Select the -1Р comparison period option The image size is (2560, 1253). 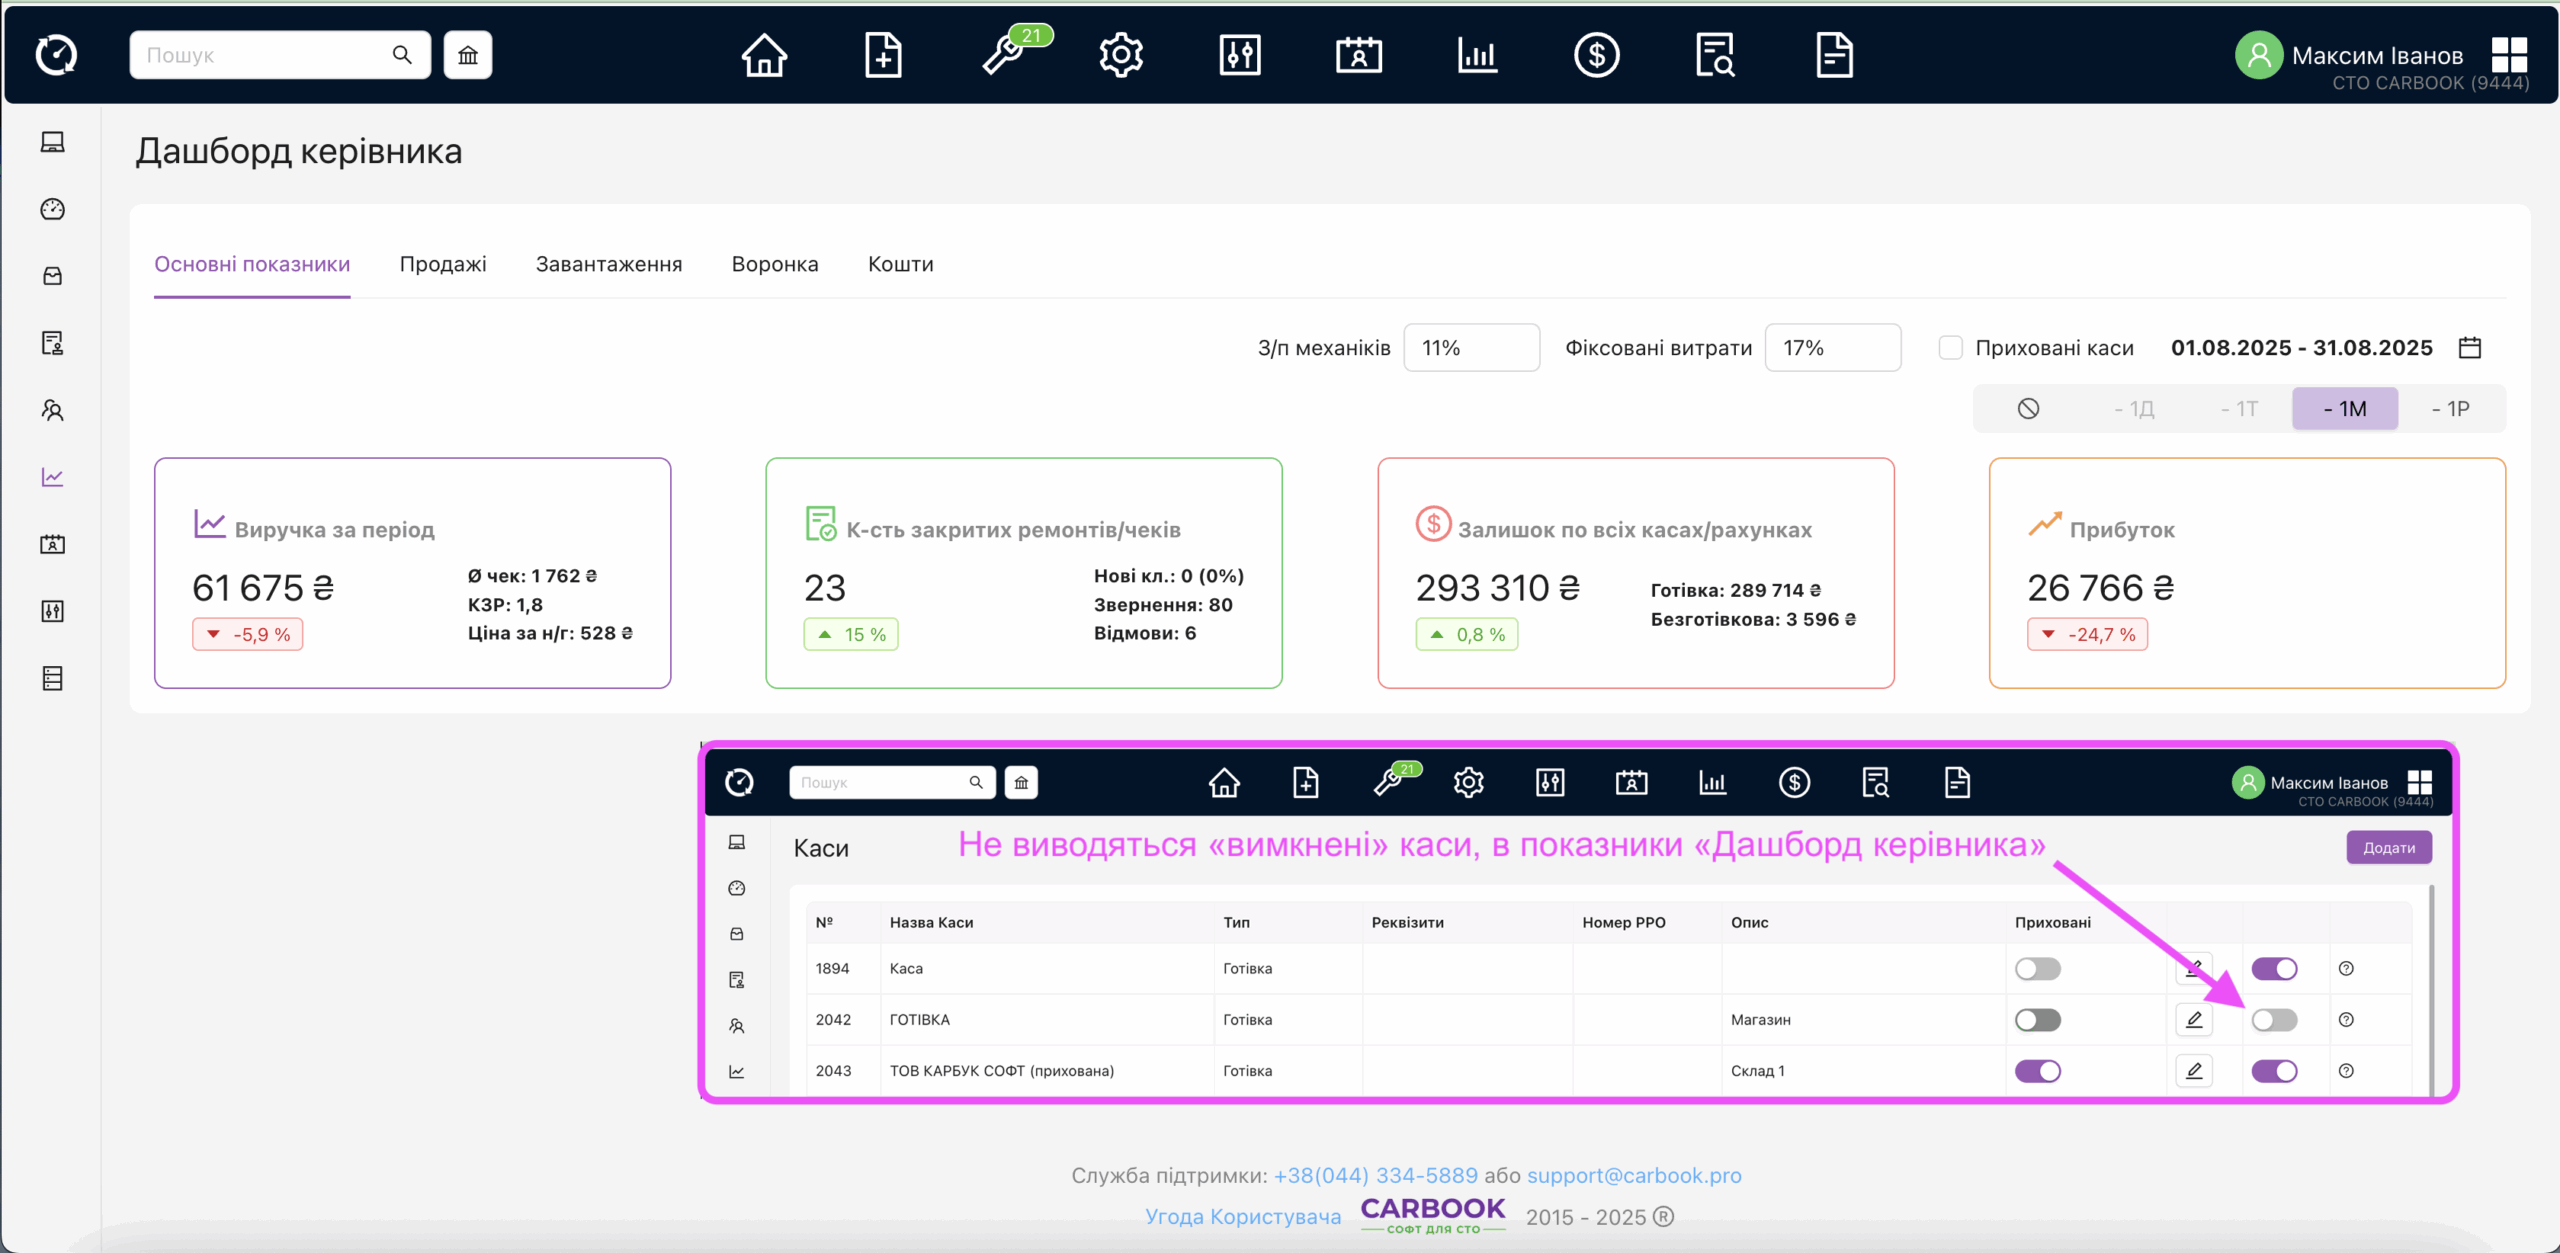[x=2450, y=409]
